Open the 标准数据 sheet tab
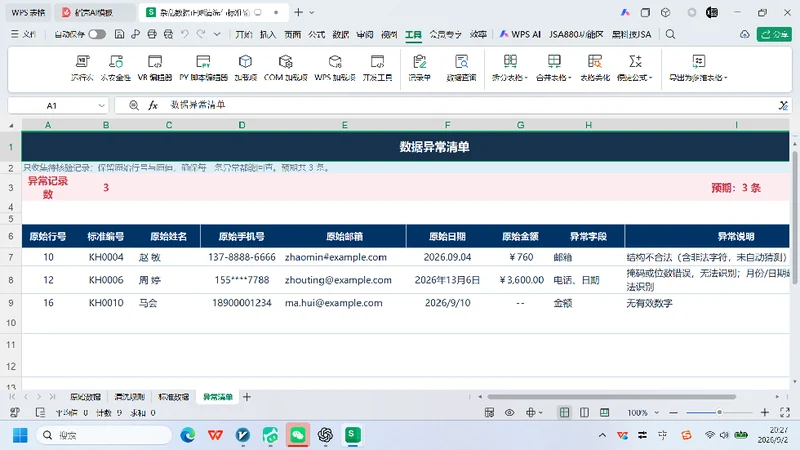800x450 pixels. coord(173,396)
